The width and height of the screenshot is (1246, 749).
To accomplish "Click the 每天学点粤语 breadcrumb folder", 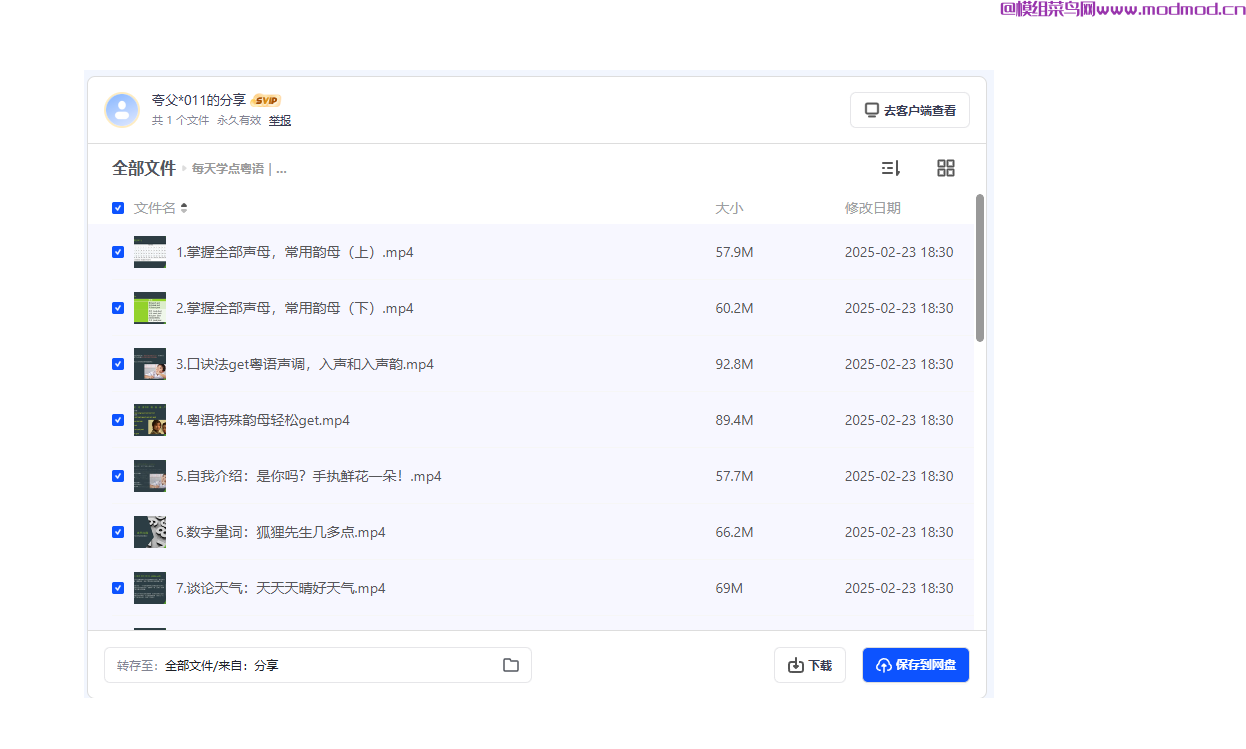I will click(x=239, y=169).
